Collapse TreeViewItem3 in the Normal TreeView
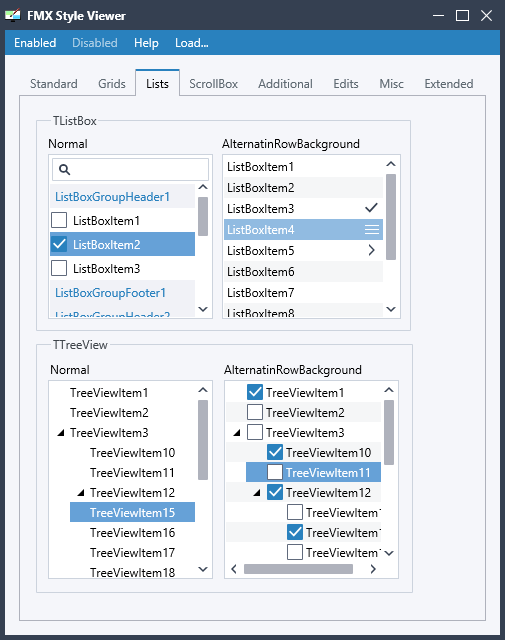Image resolution: width=505 pixels, height=640 pixels. click(x=61, y=433)
